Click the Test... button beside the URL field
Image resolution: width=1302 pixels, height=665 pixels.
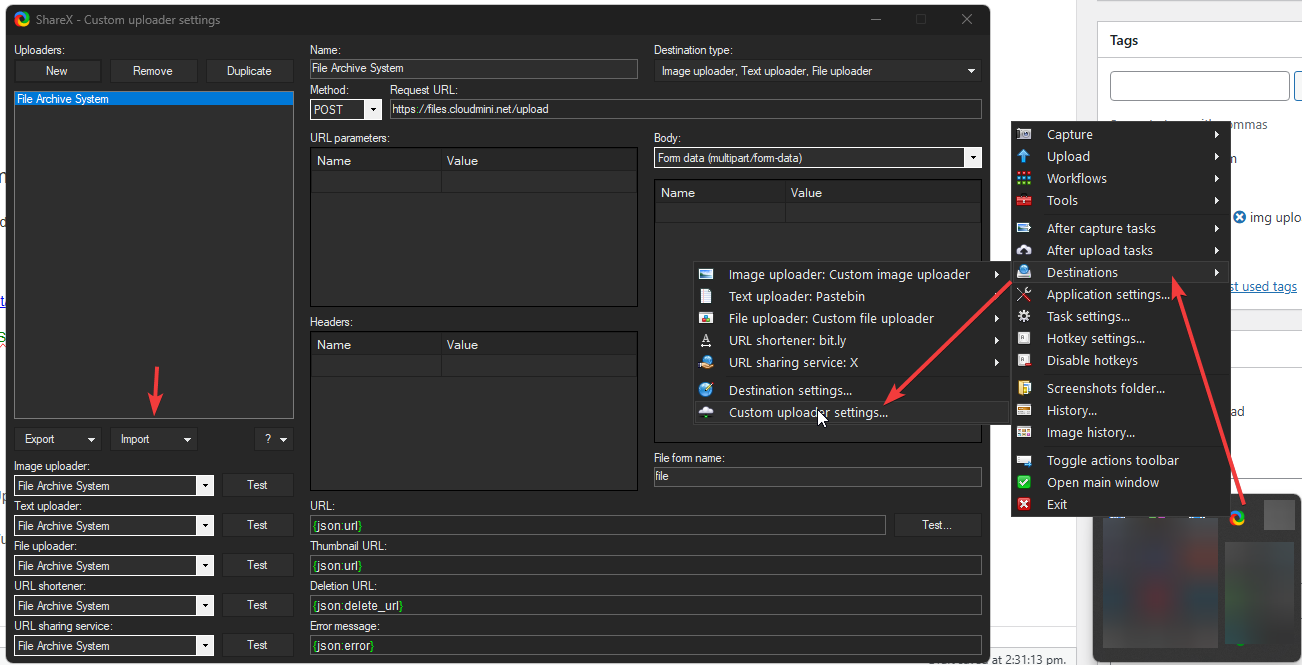pos(937,525)
